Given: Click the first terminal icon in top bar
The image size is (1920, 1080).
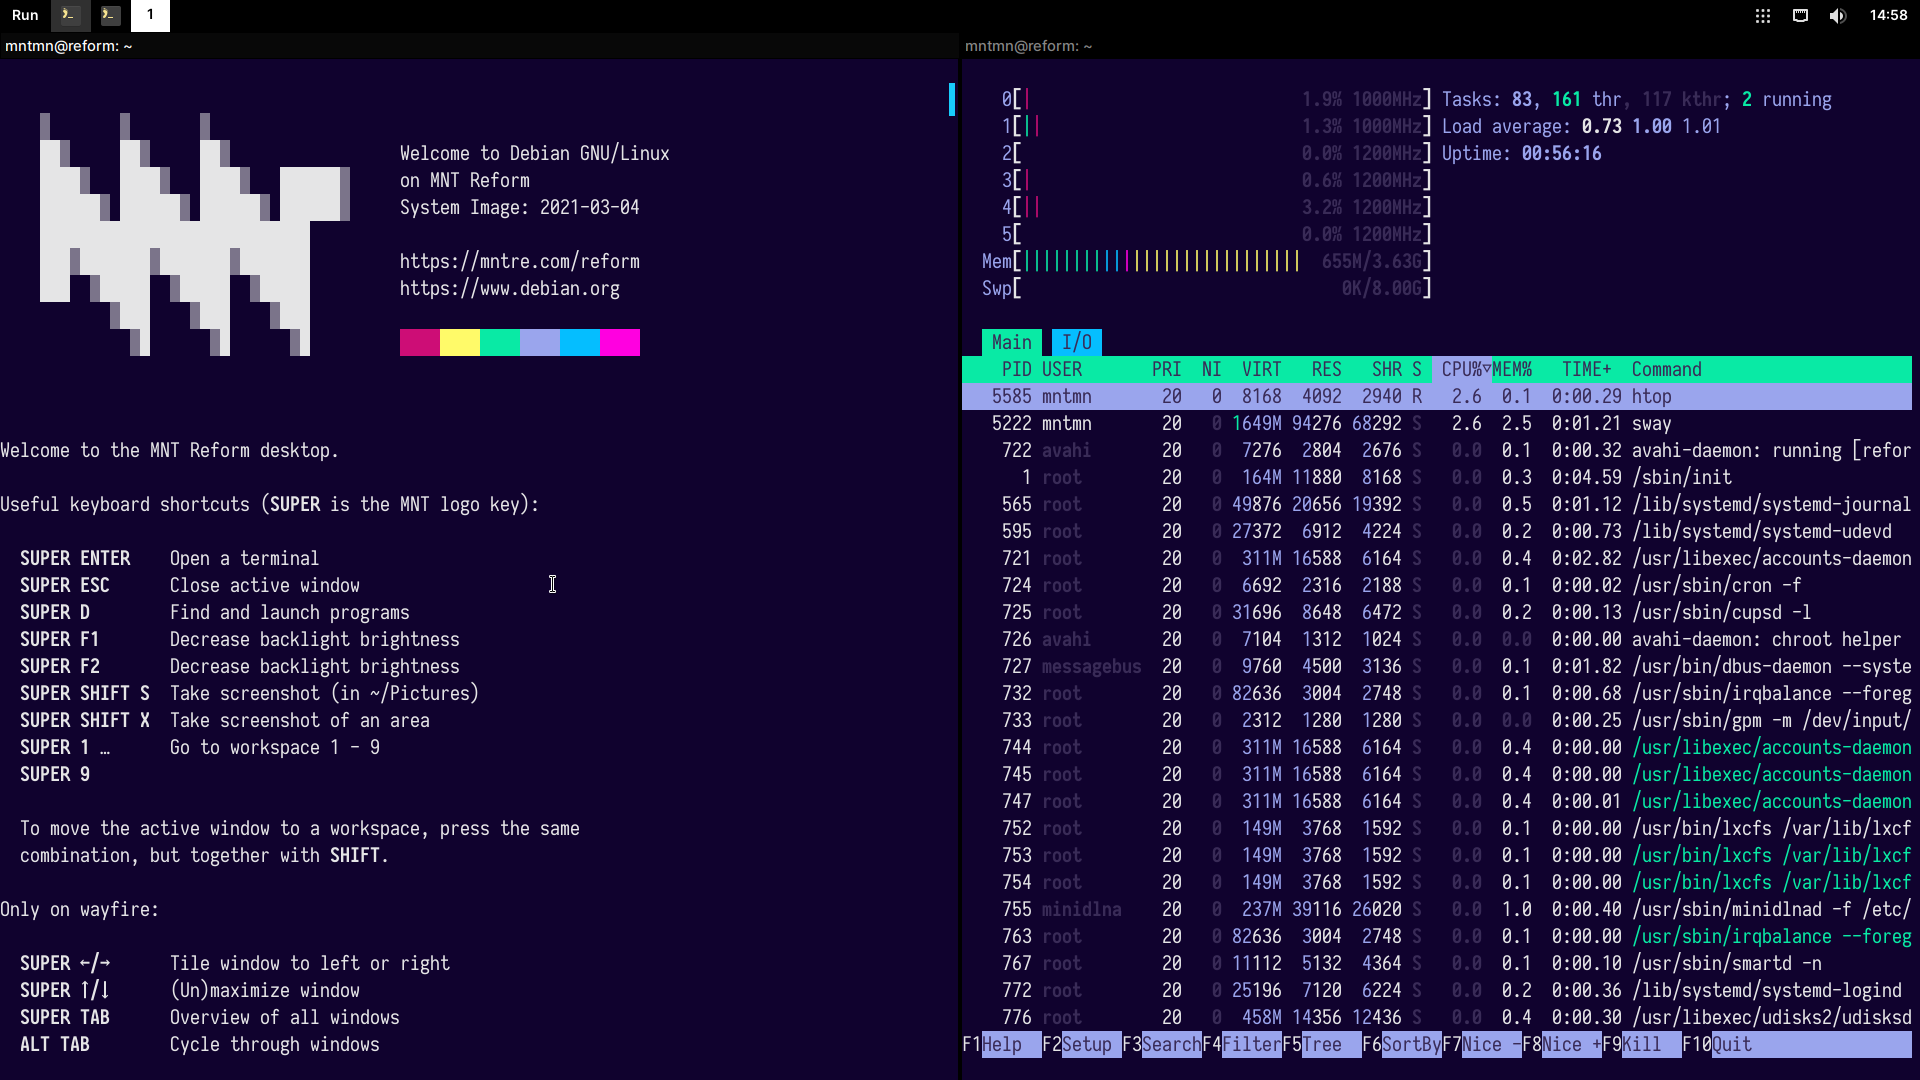Looking at the screenshot, I should coord(69,15).
